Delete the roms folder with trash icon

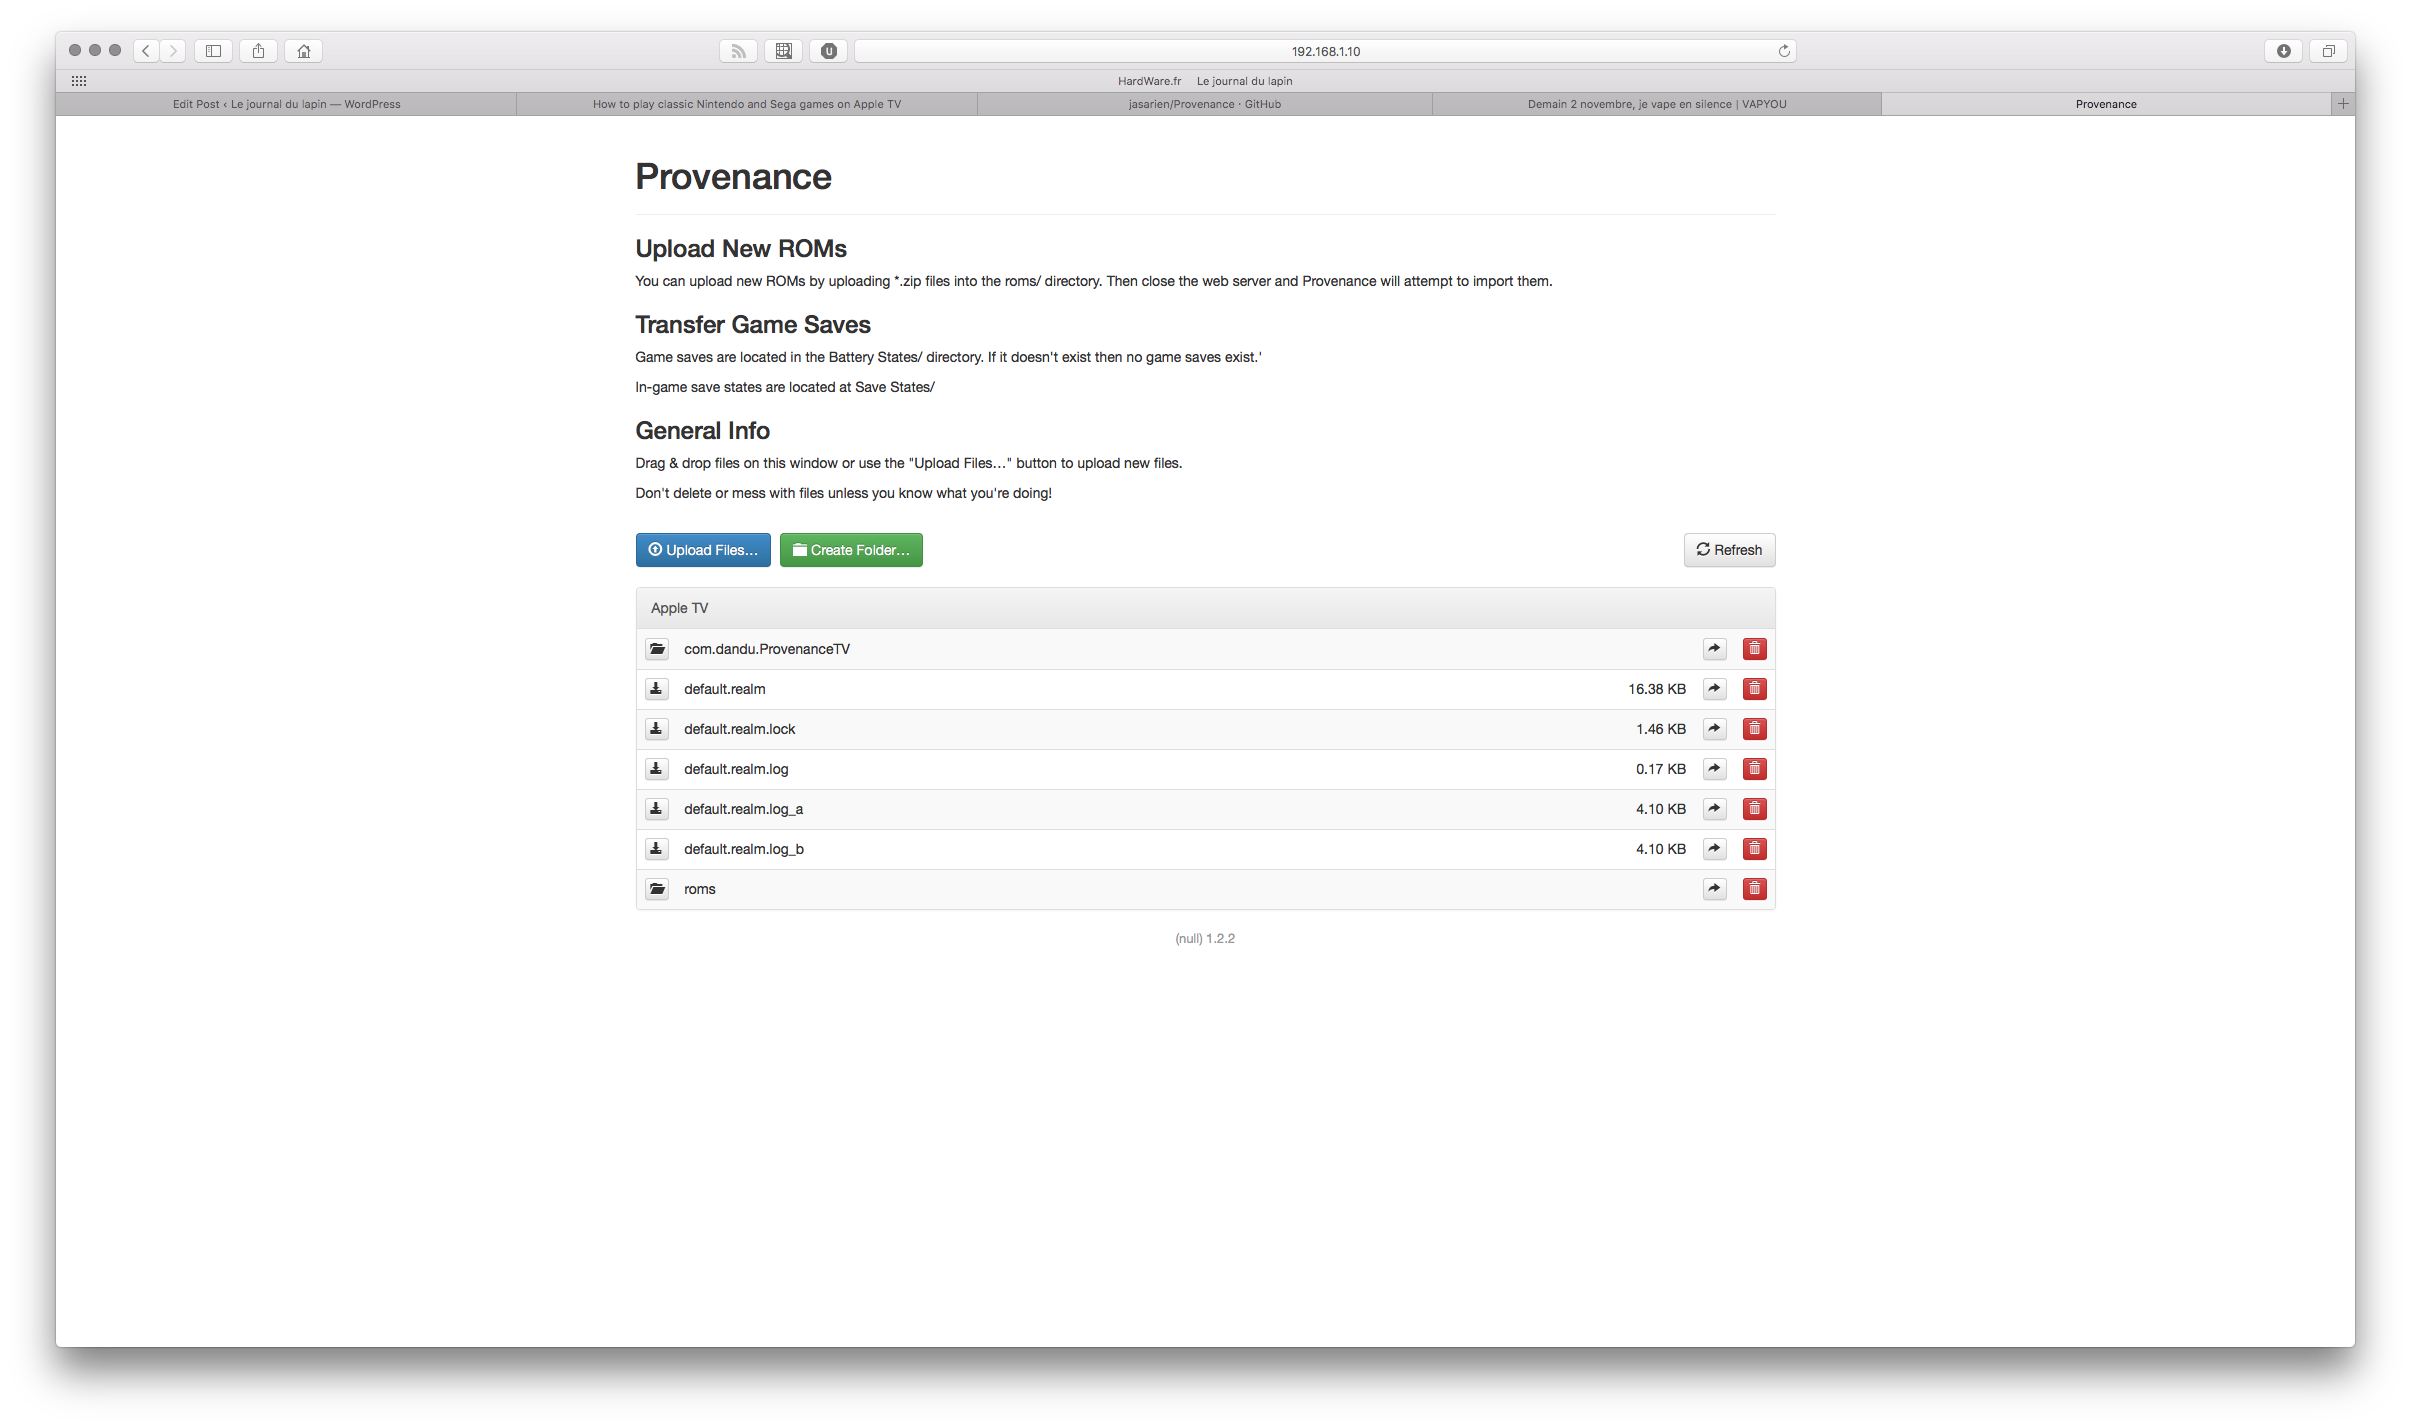(x=1754, y=889)
